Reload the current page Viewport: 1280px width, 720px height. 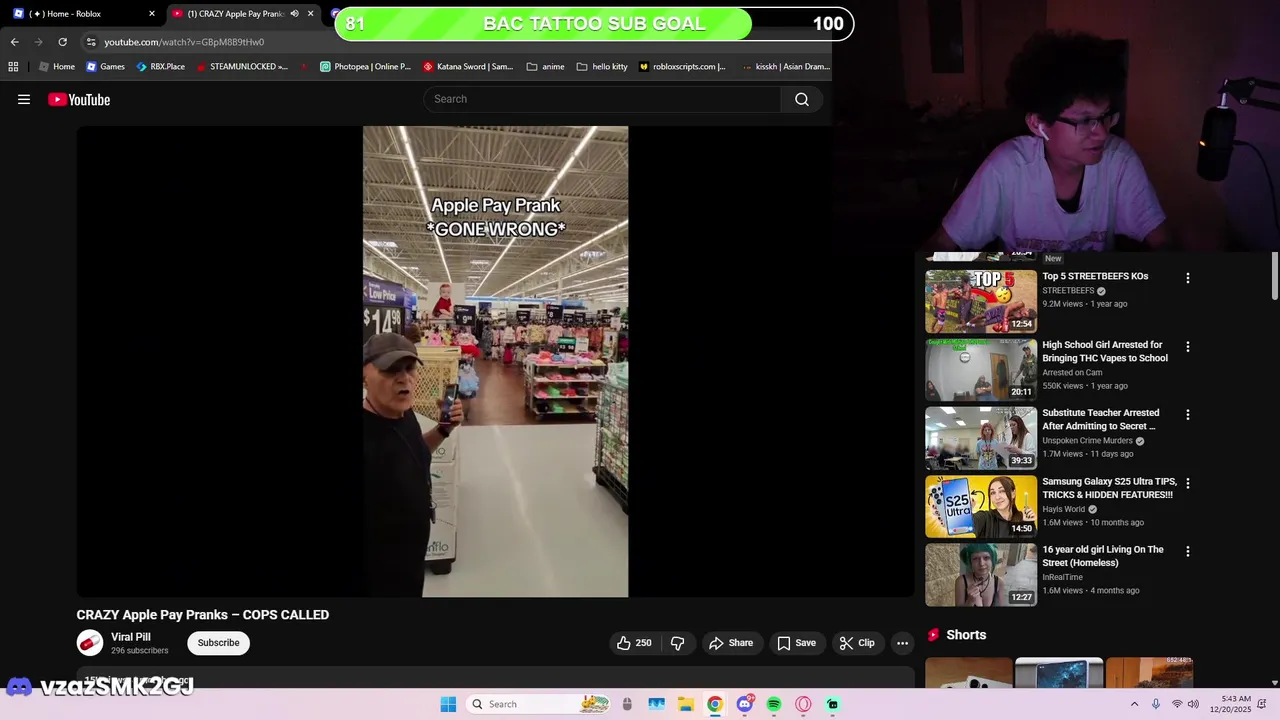[62, 42]
